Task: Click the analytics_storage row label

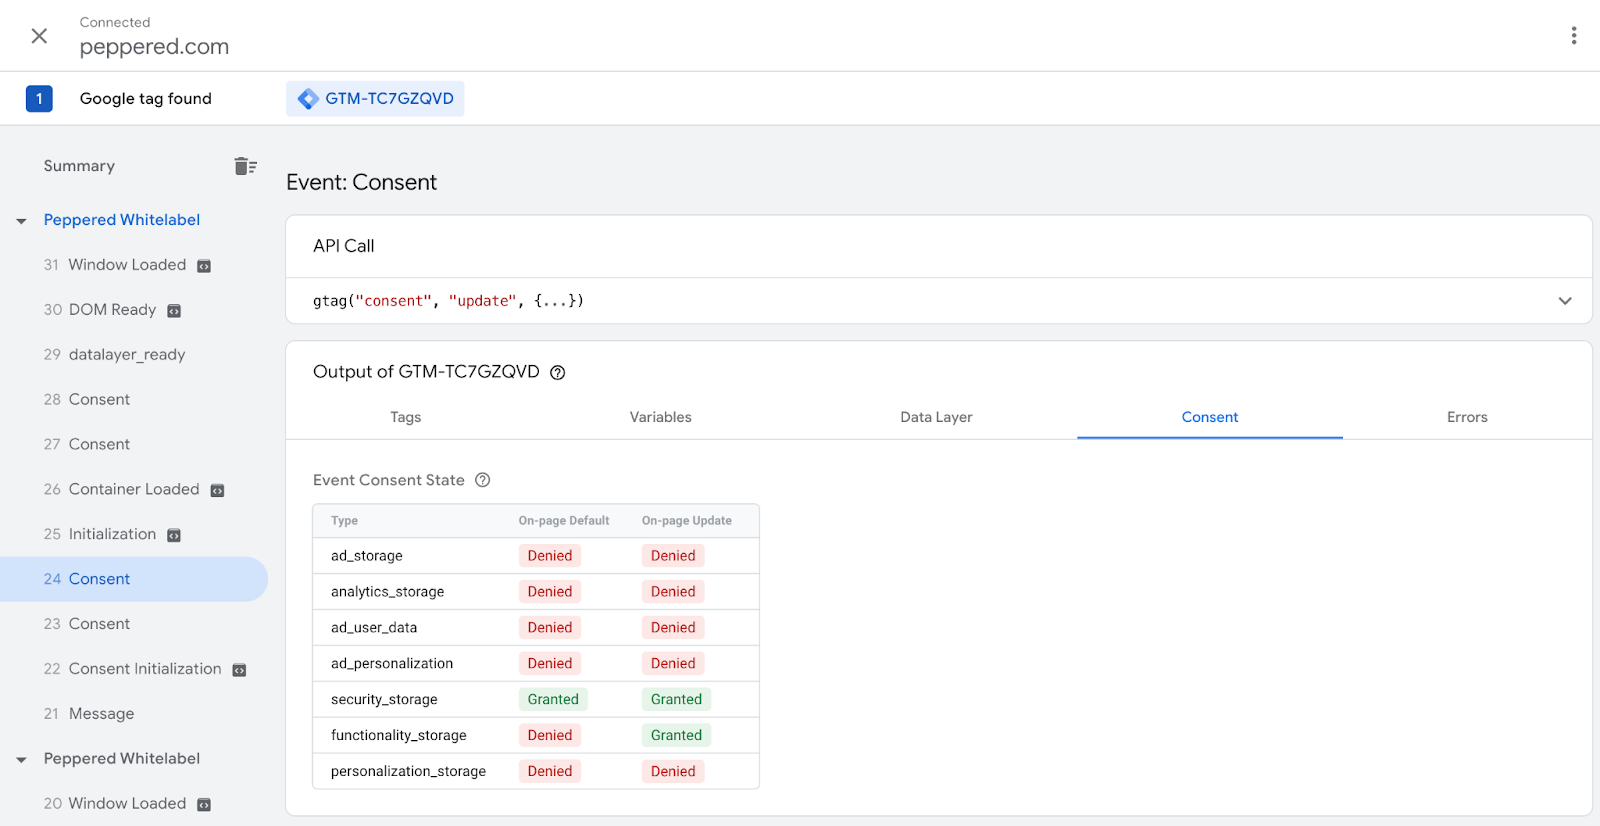Action: [x=387, y=592]
